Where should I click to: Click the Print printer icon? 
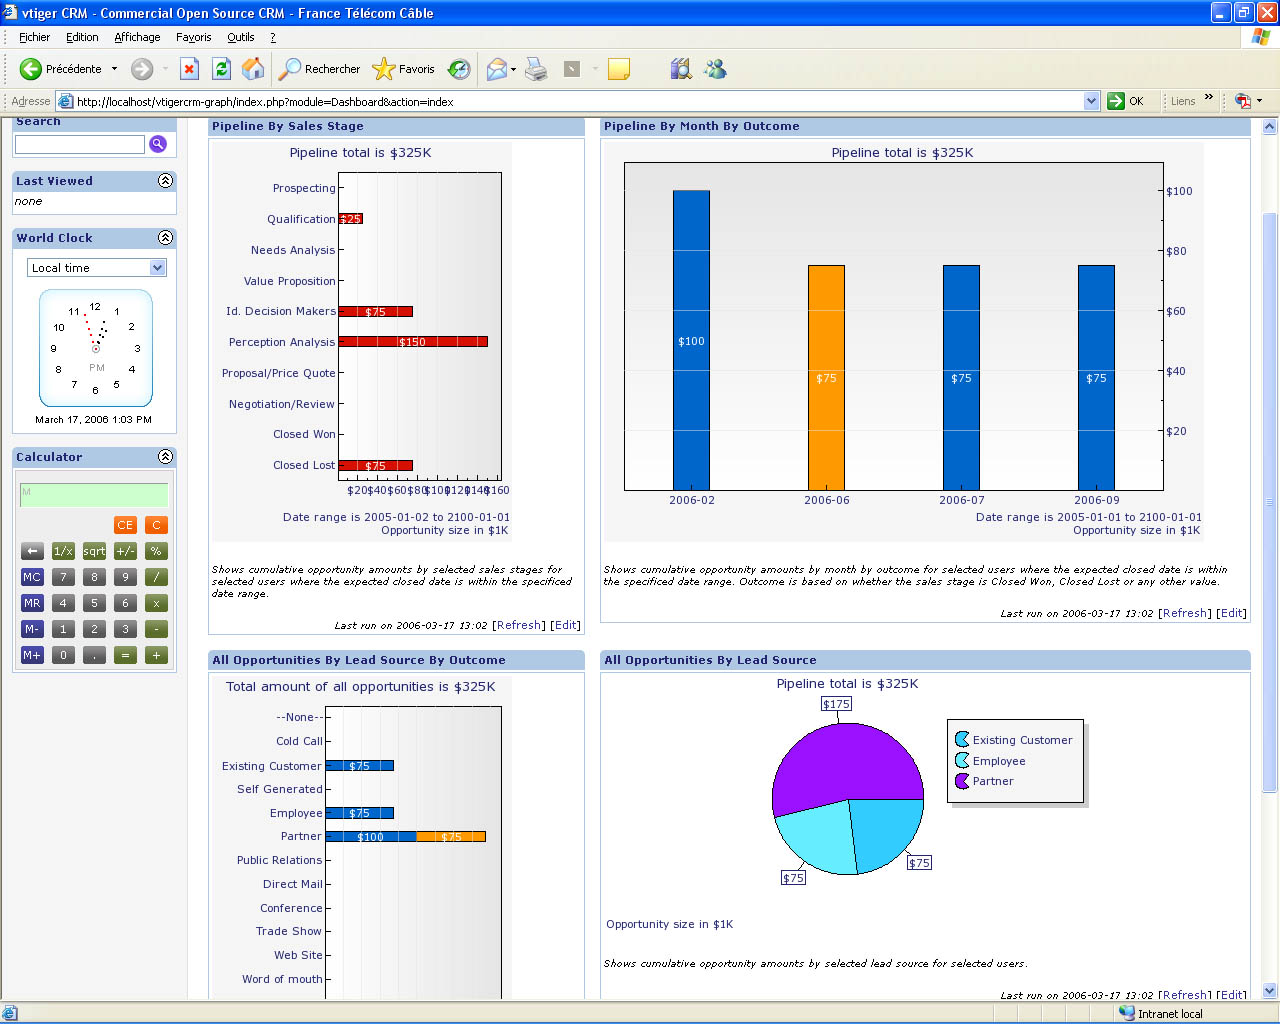pos(536,69)
